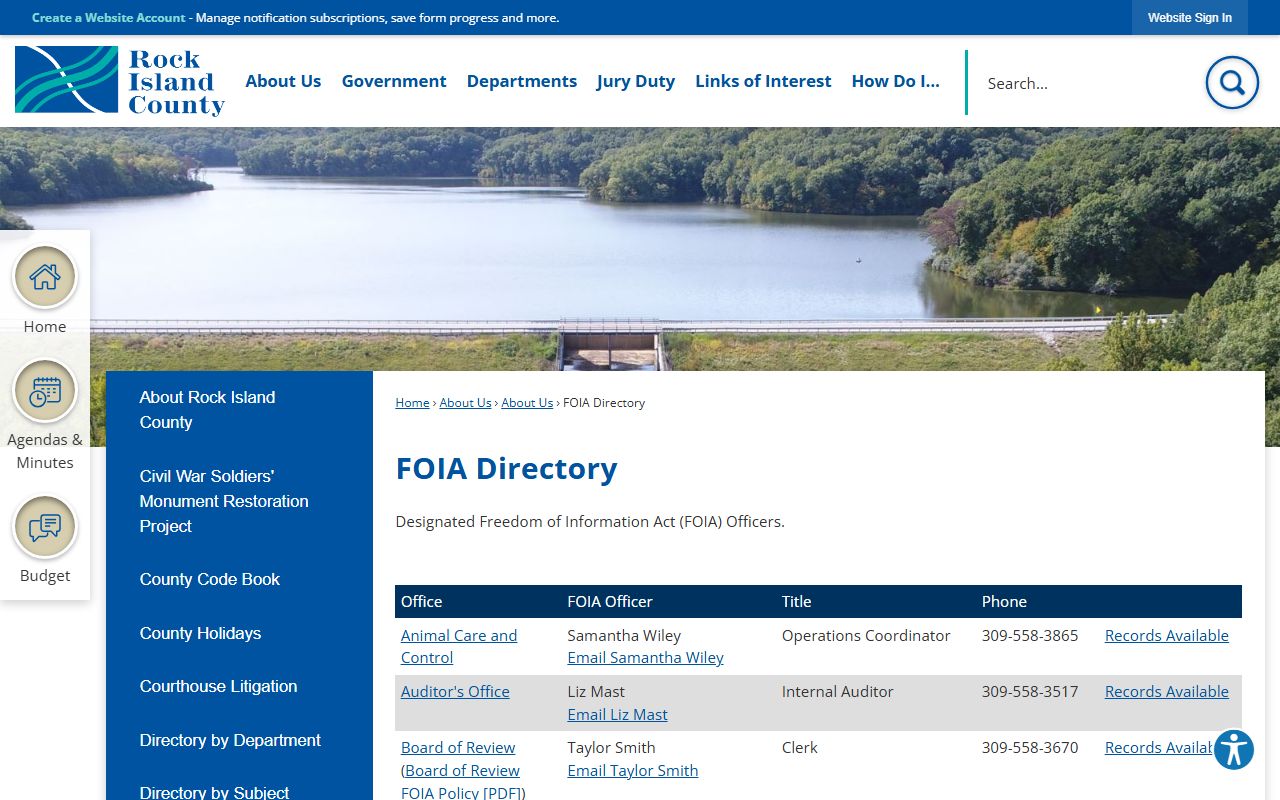Open the Board of Review link
This screenshot has width=1280, height=800.
(458, 747)
